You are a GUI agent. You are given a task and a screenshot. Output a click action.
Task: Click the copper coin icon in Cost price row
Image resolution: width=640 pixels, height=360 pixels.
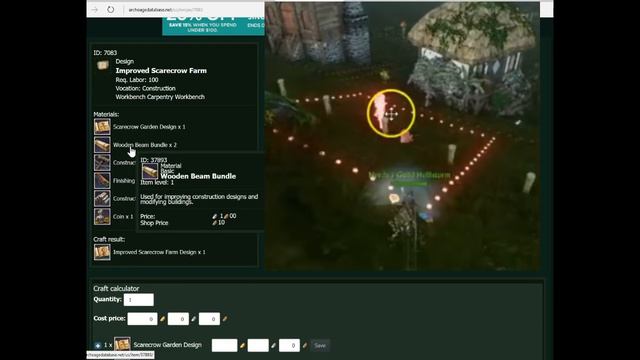point(224,319)
